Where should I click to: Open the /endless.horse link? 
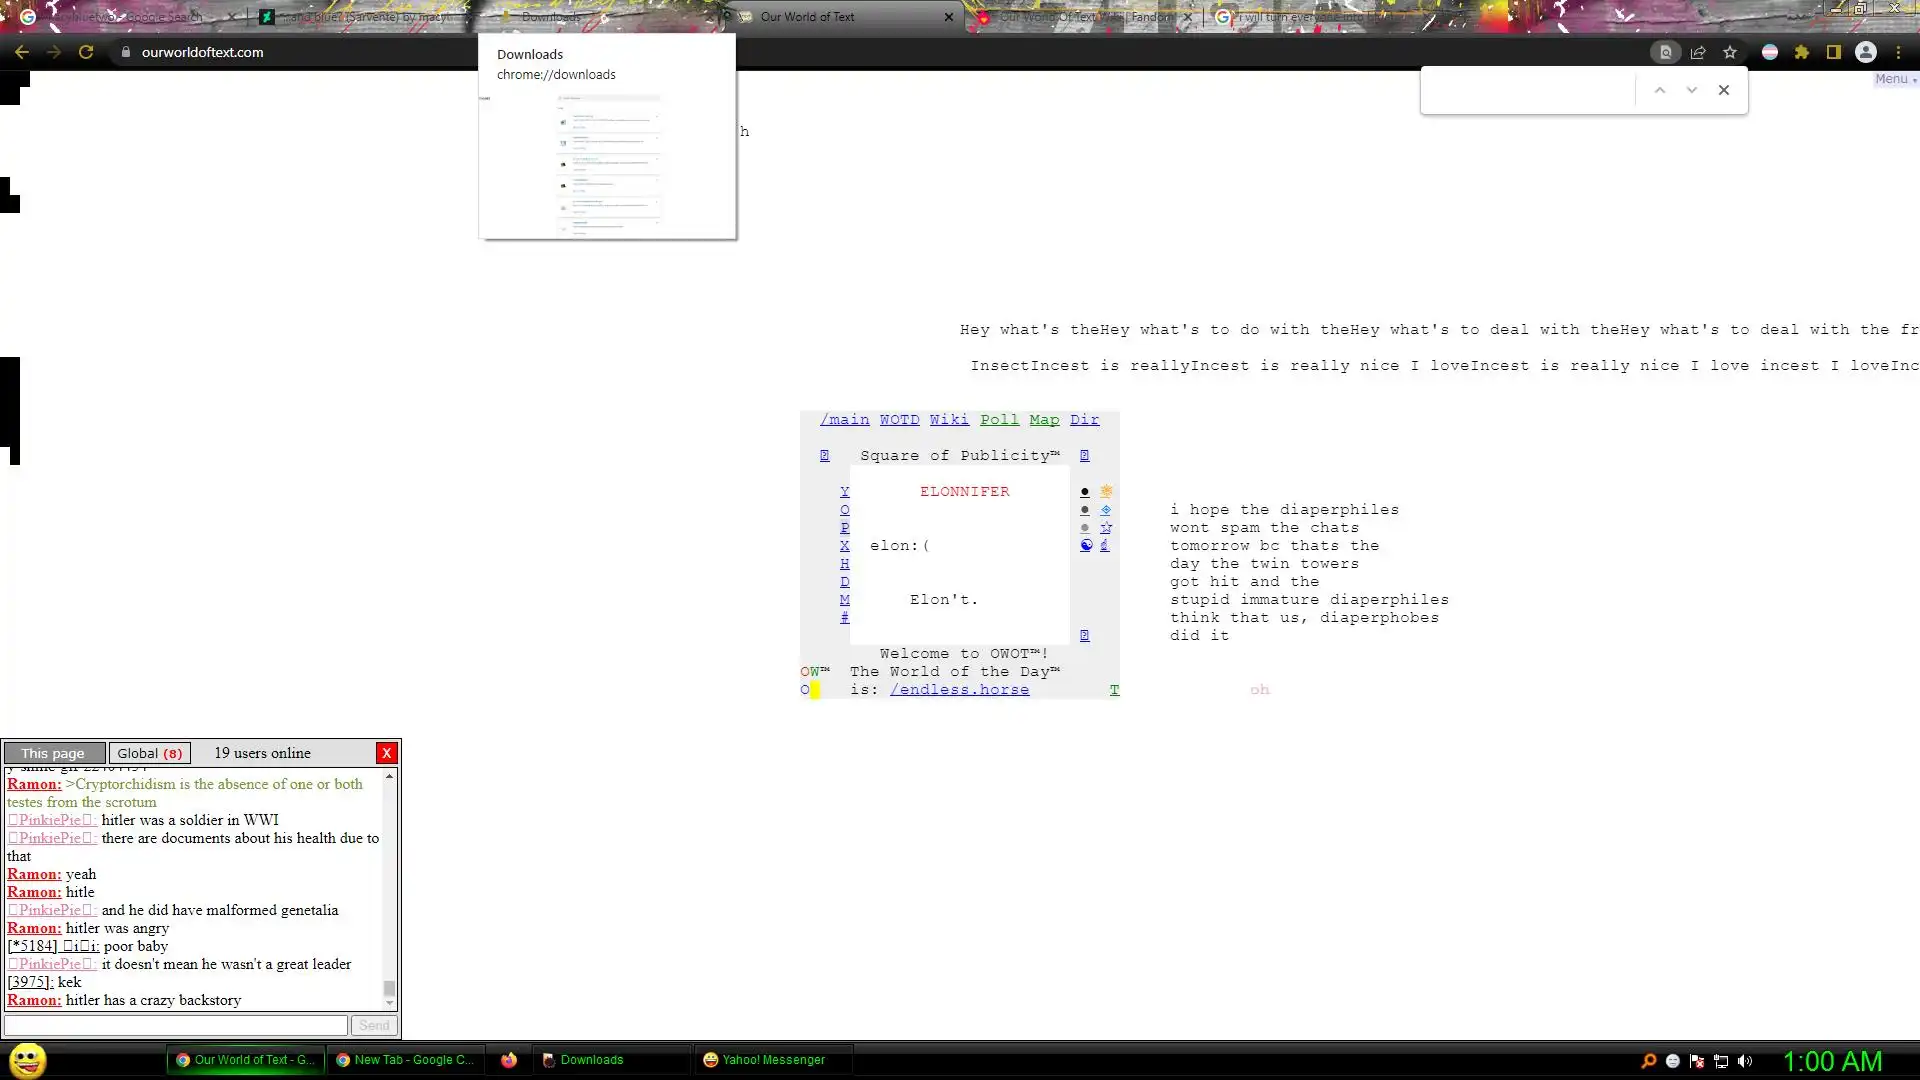click(959, 690)
